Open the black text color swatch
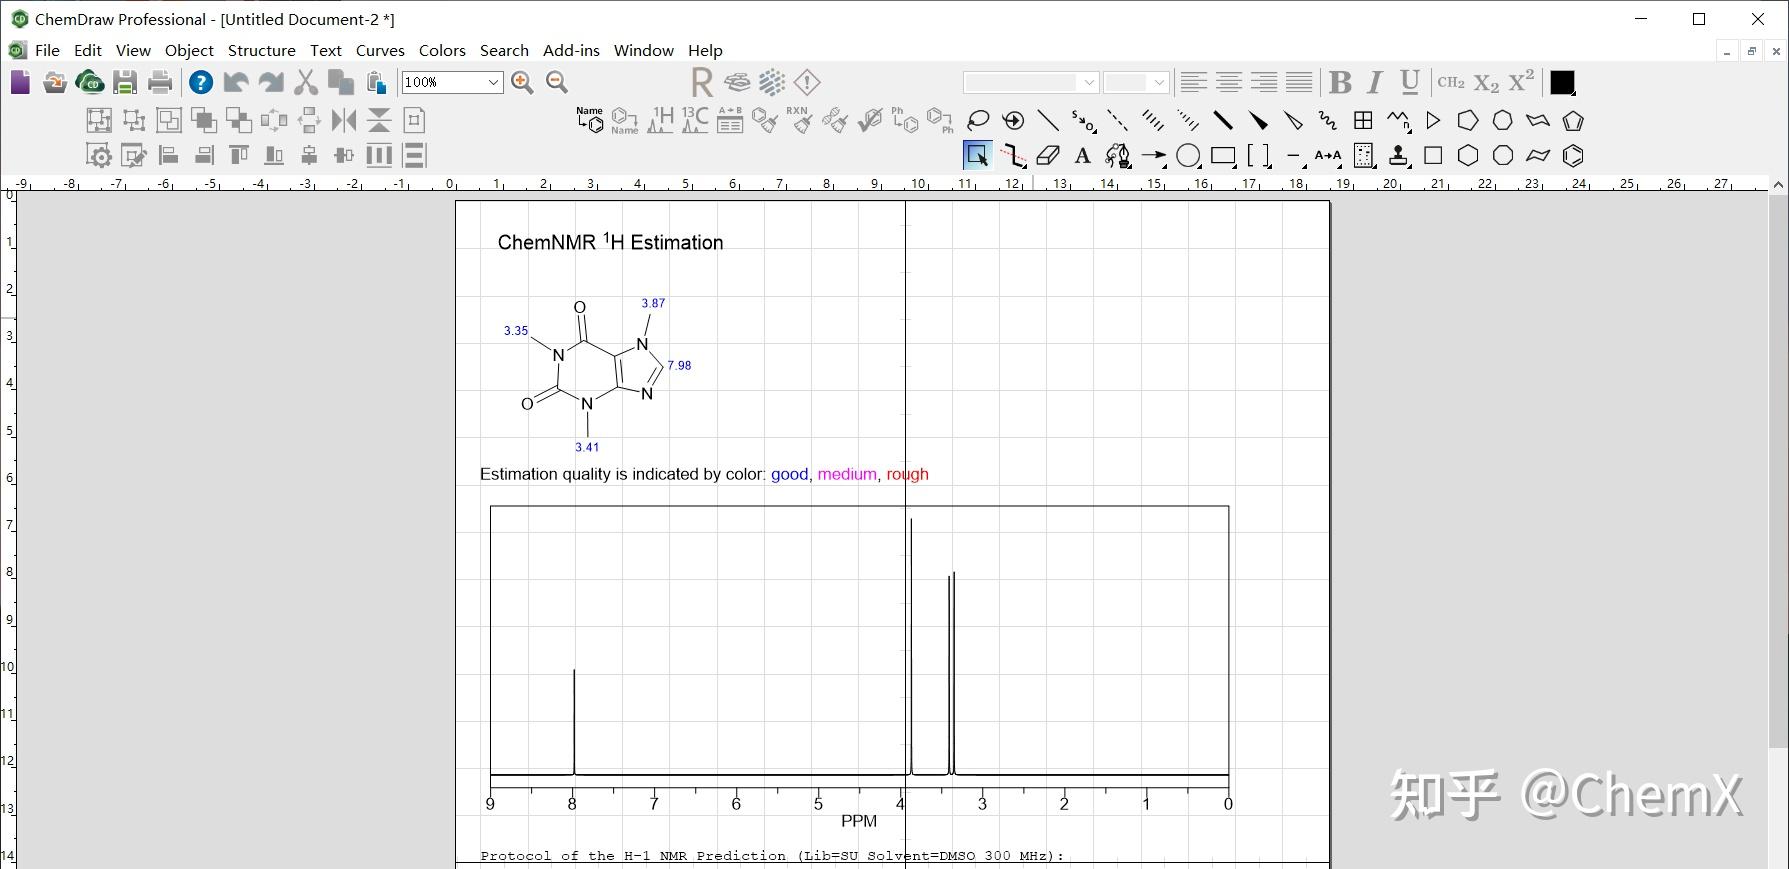Image resolution: width=1789 pixels, height=869 pixels. tap(1562, 83)
